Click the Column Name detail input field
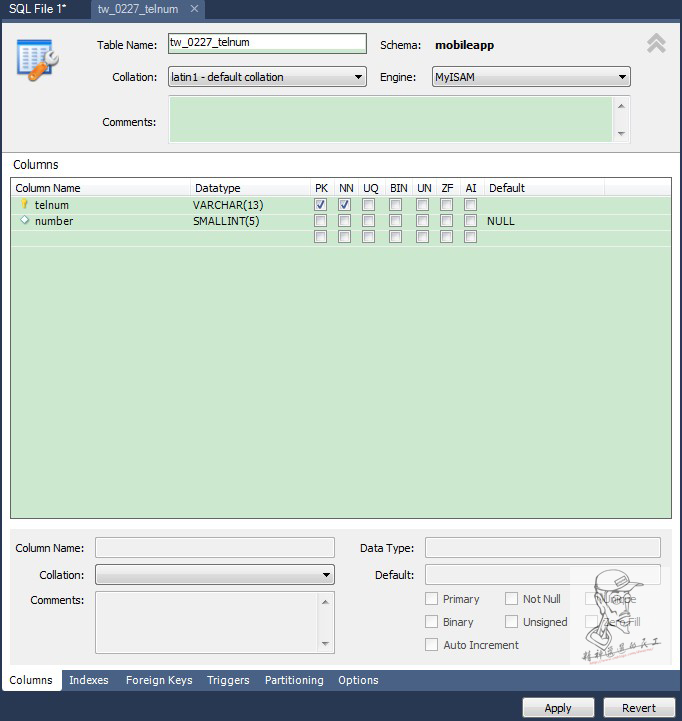682x721 pixels. point(215,548)
